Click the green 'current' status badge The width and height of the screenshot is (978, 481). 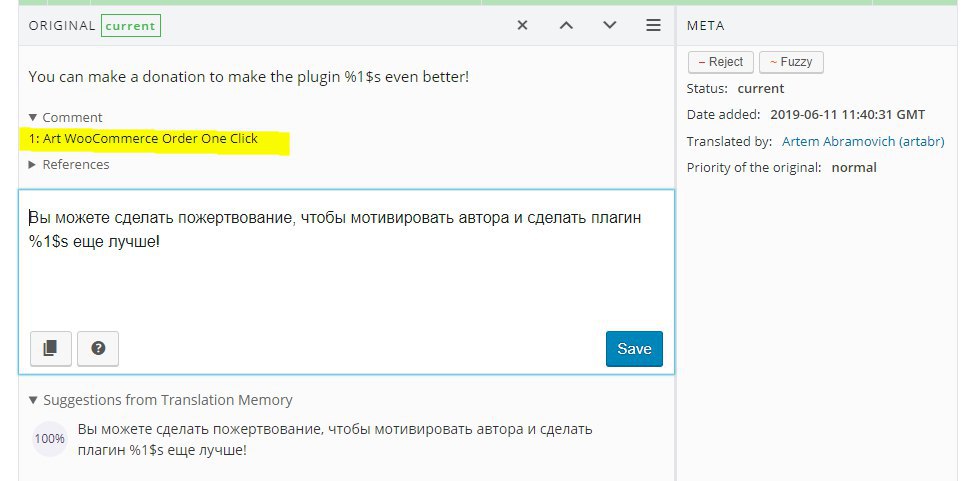(131, 26)
